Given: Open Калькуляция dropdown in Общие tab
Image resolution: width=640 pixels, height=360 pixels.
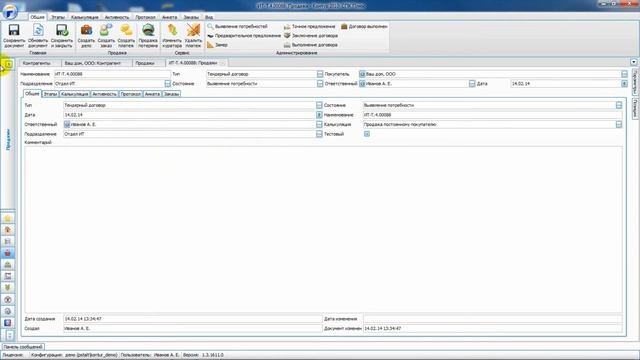Looking at the screenshot, I should tap(619, 124).
